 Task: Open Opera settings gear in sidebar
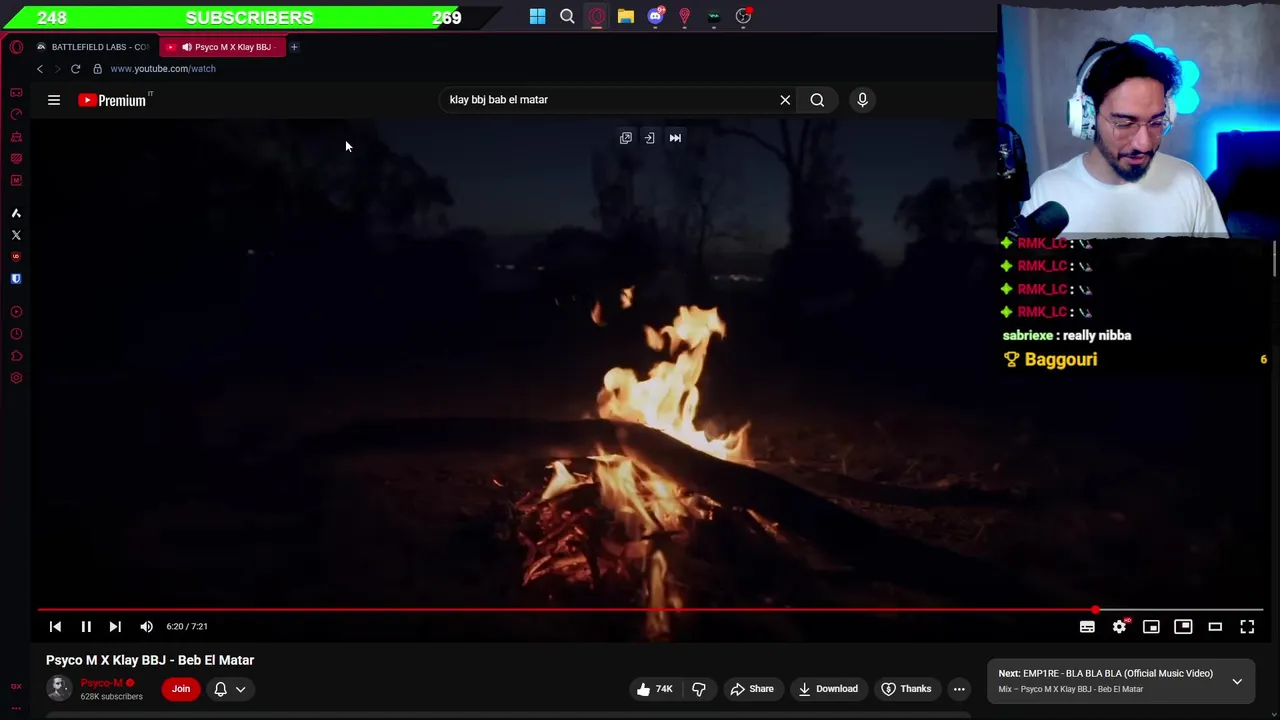16,378
